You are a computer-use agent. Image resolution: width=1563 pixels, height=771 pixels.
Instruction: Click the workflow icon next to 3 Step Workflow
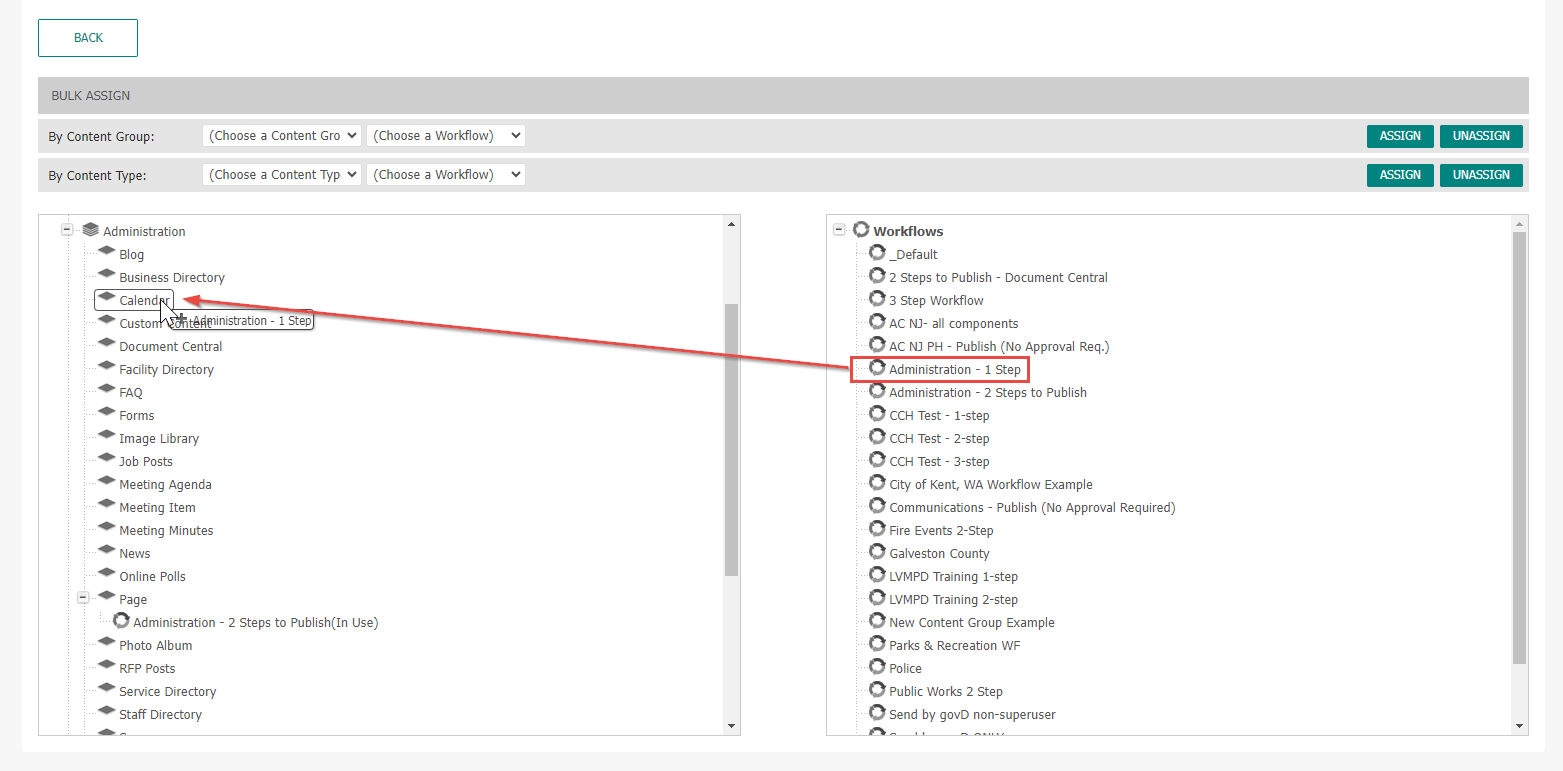click(876, 299)
